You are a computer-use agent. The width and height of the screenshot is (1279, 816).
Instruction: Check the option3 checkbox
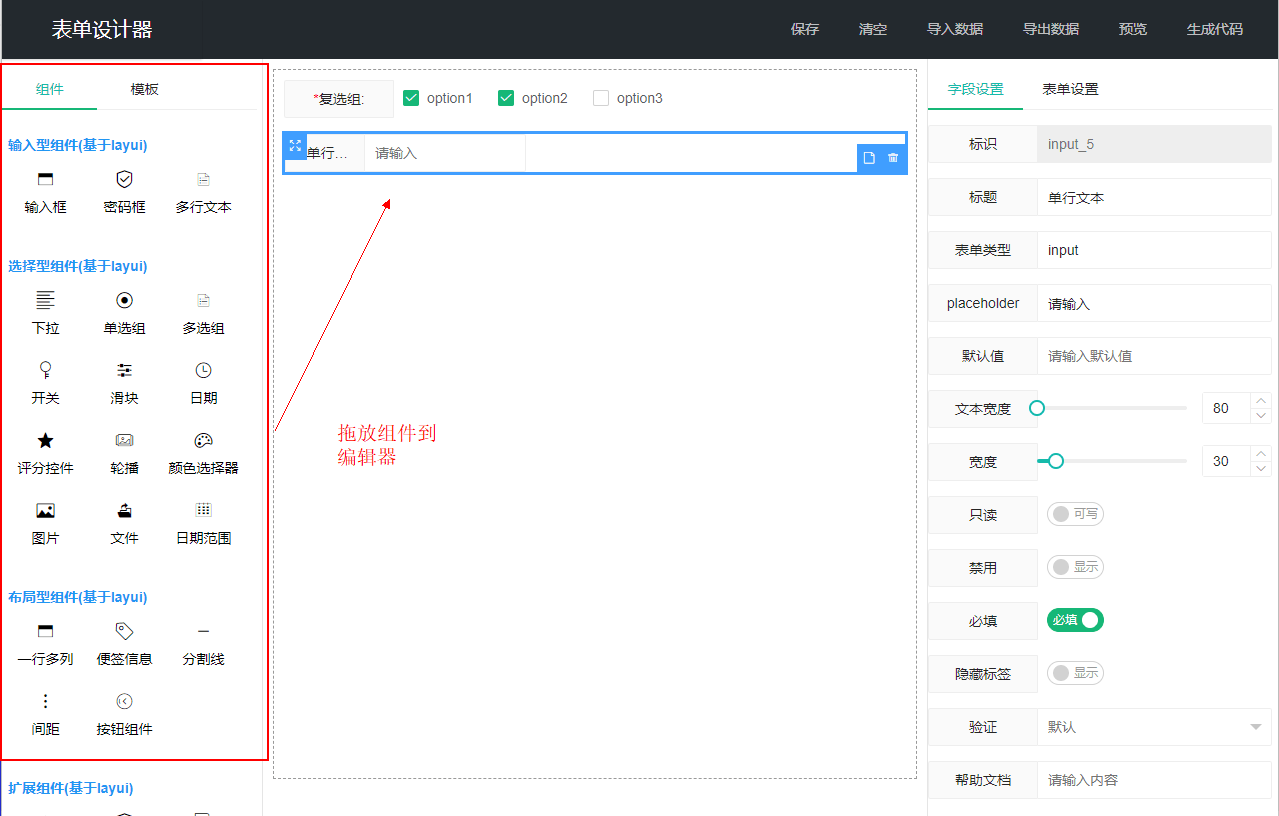click(x=601, y=98)
